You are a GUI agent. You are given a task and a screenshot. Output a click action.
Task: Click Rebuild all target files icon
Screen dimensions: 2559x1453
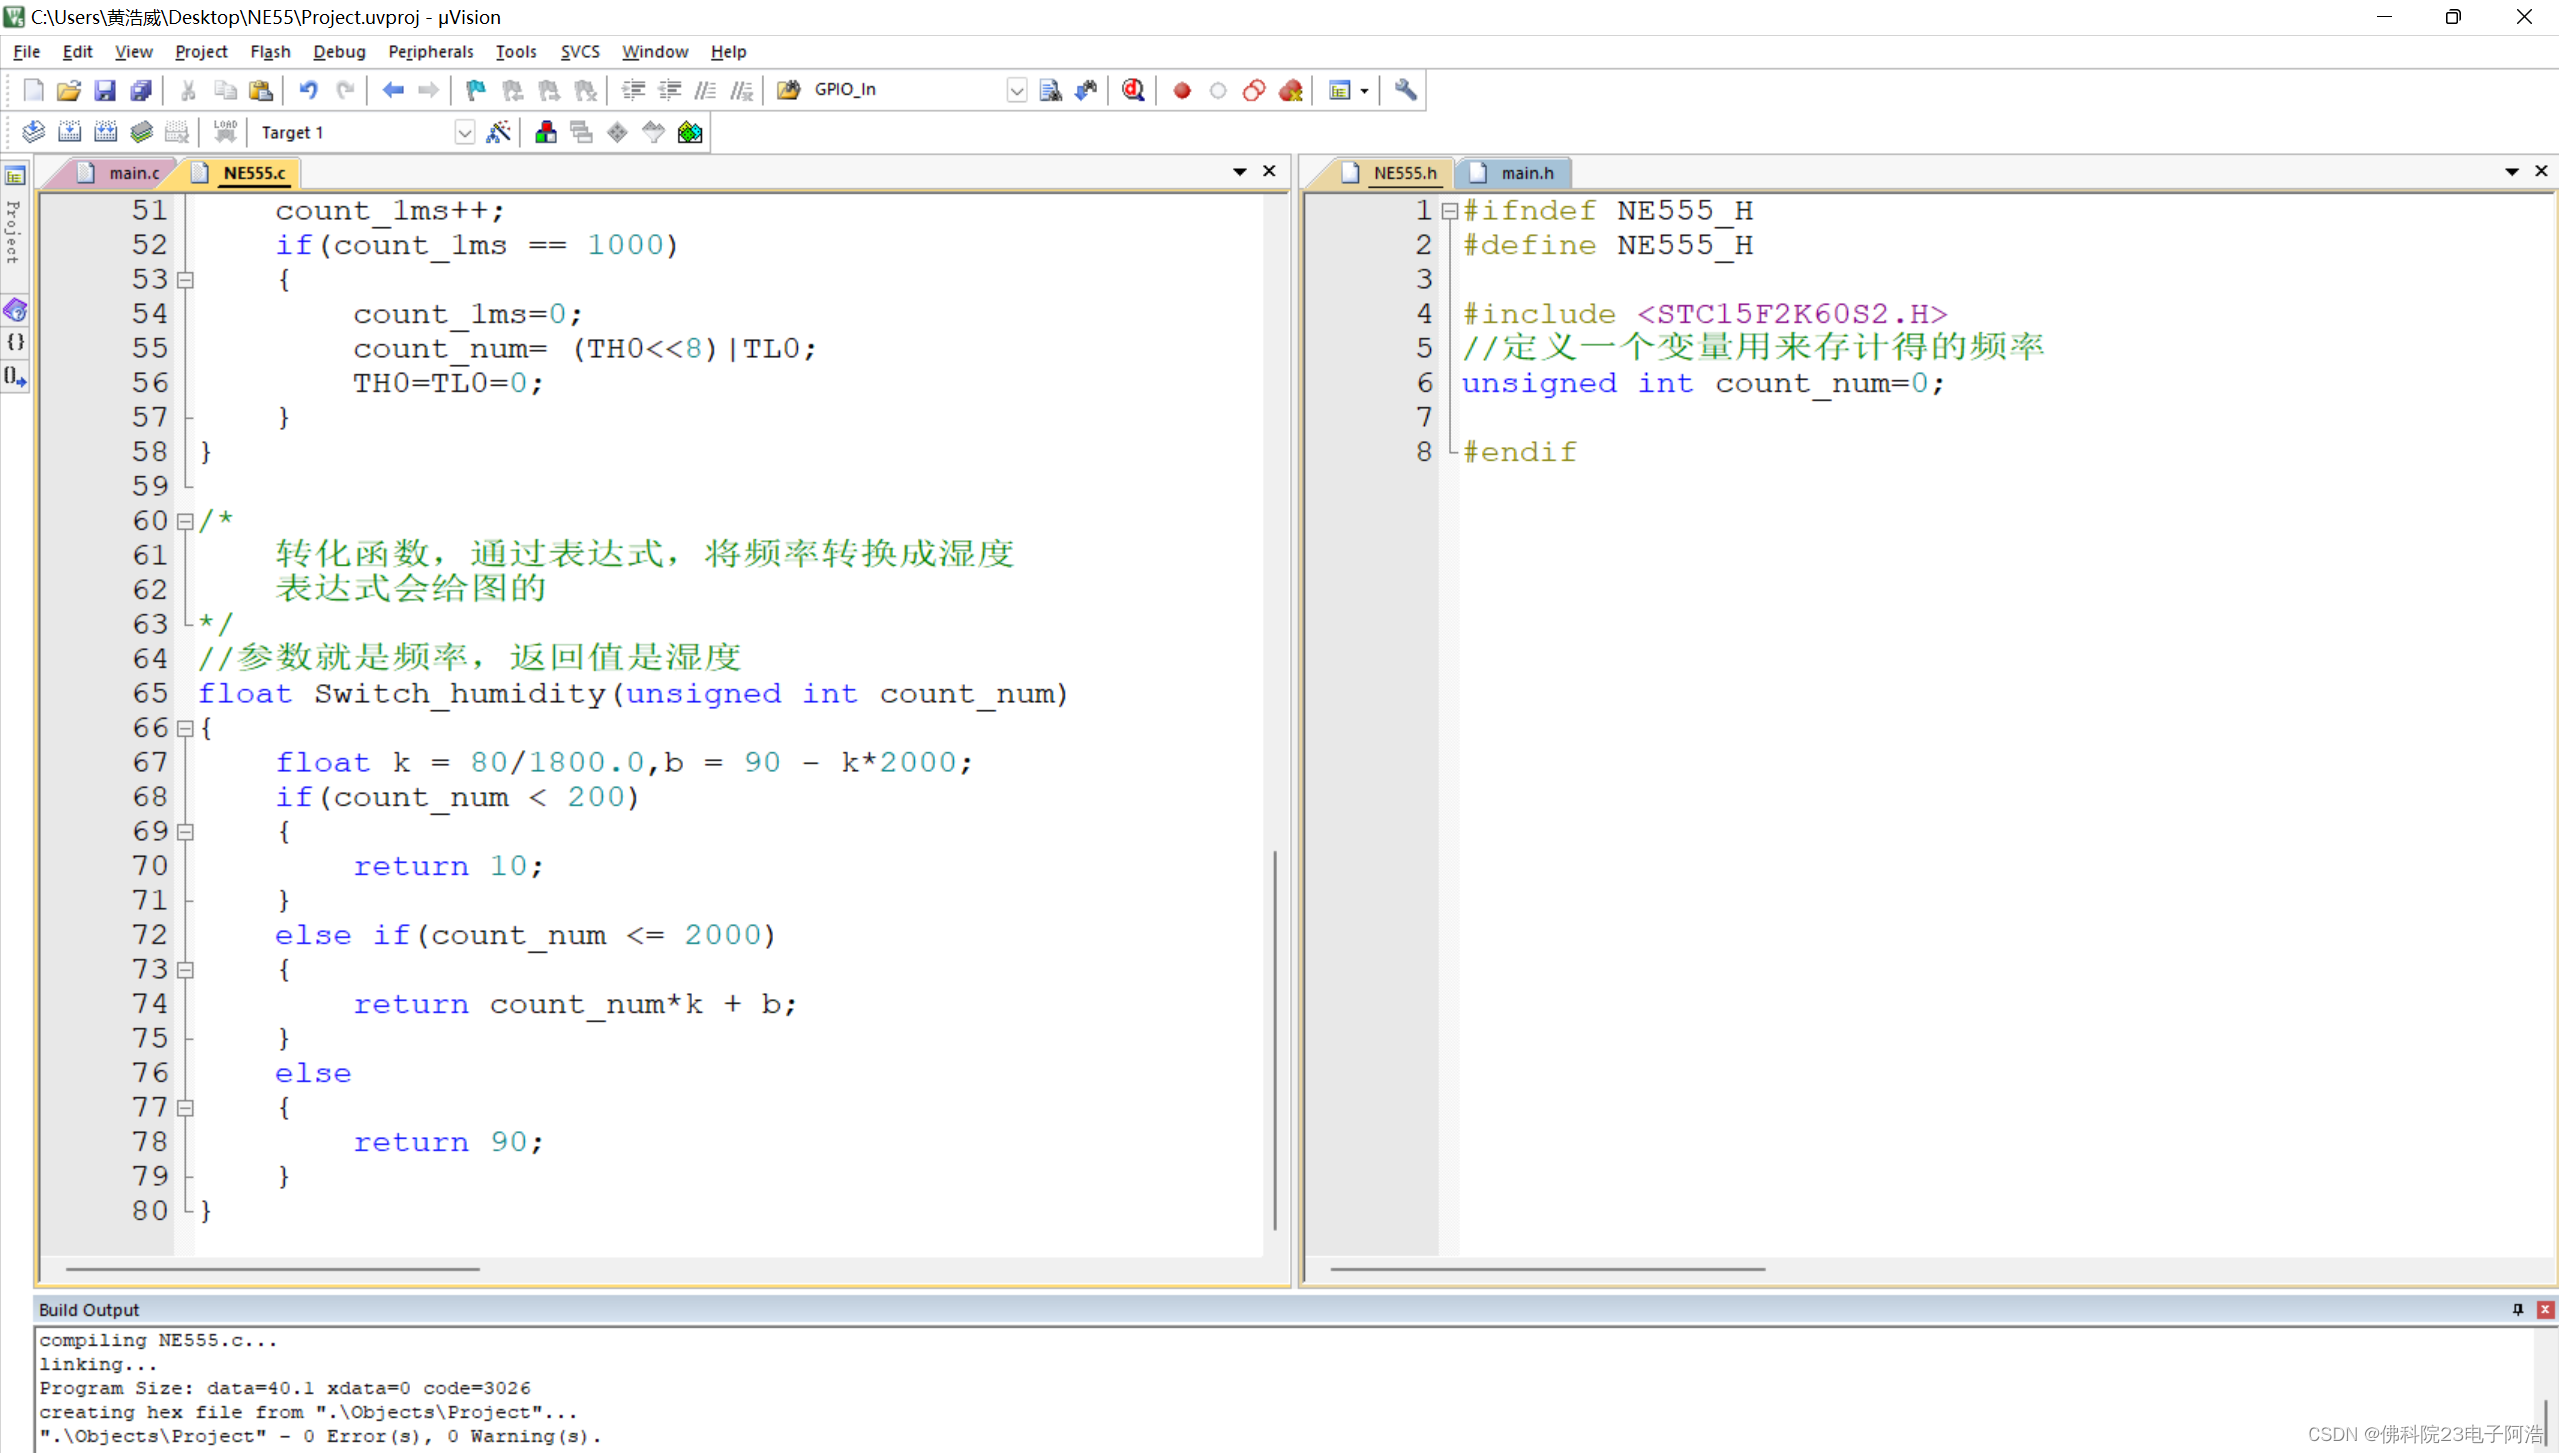click(x=105, y=132)
